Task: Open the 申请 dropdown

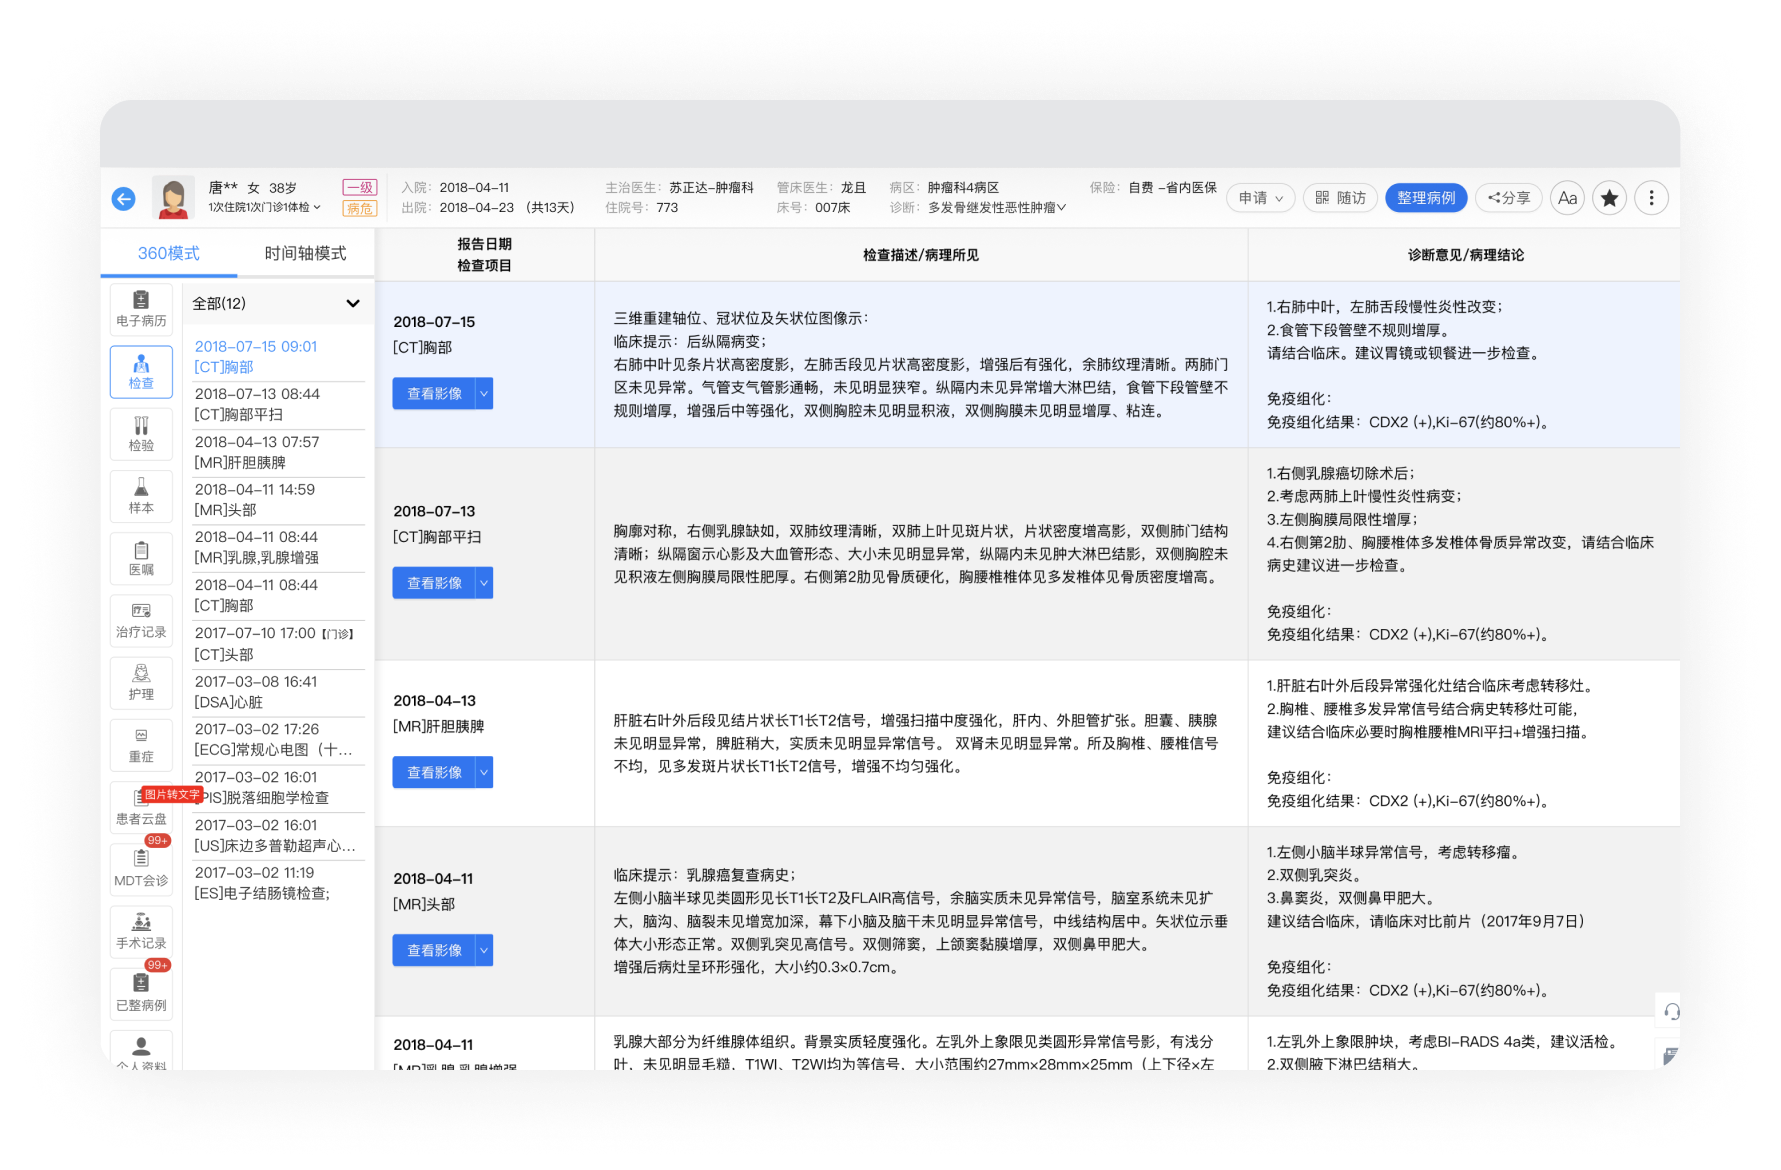Action: (1260, 198)
